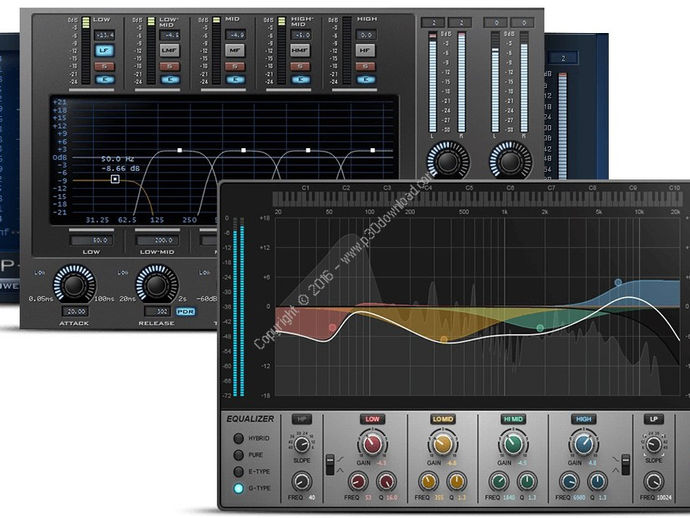Click the blue HIGH GAIN knob
Viewport: 690px width, 518px height.
tap(584, 444)
